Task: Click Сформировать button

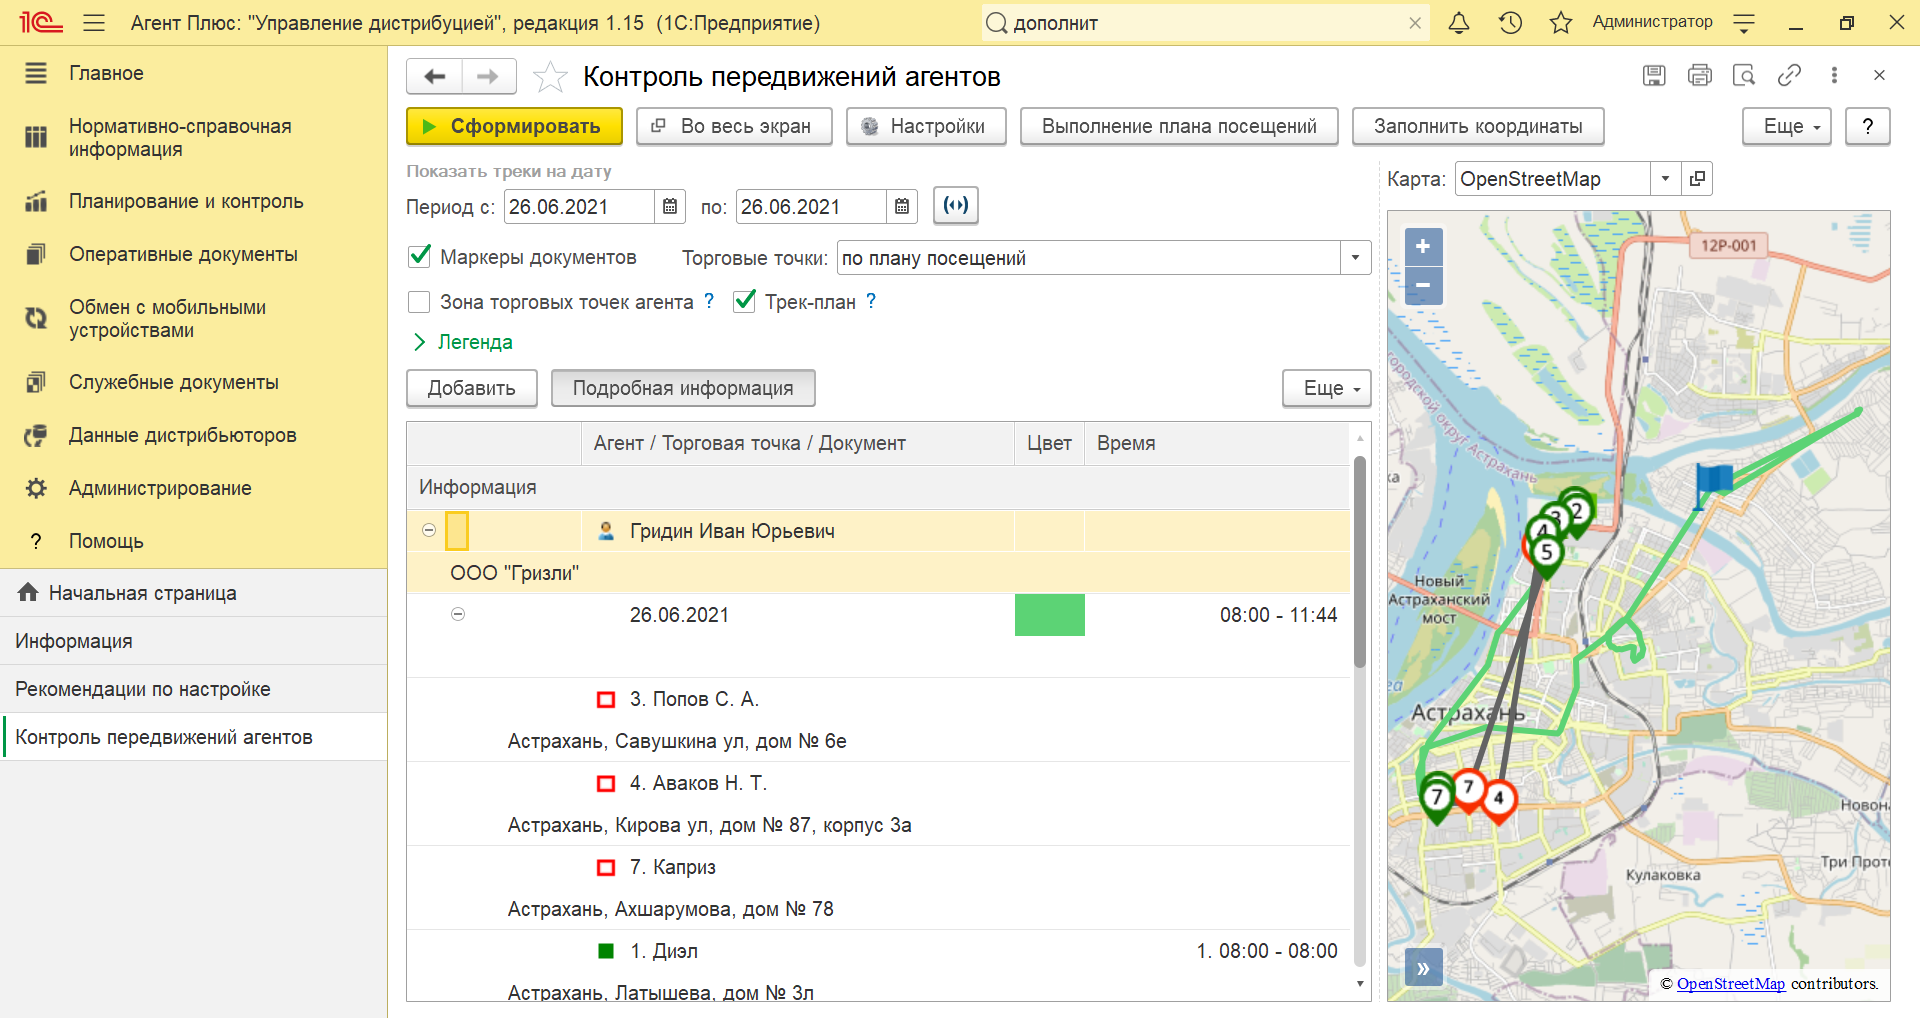Action: pyautogui.click(x=514, y=126)
